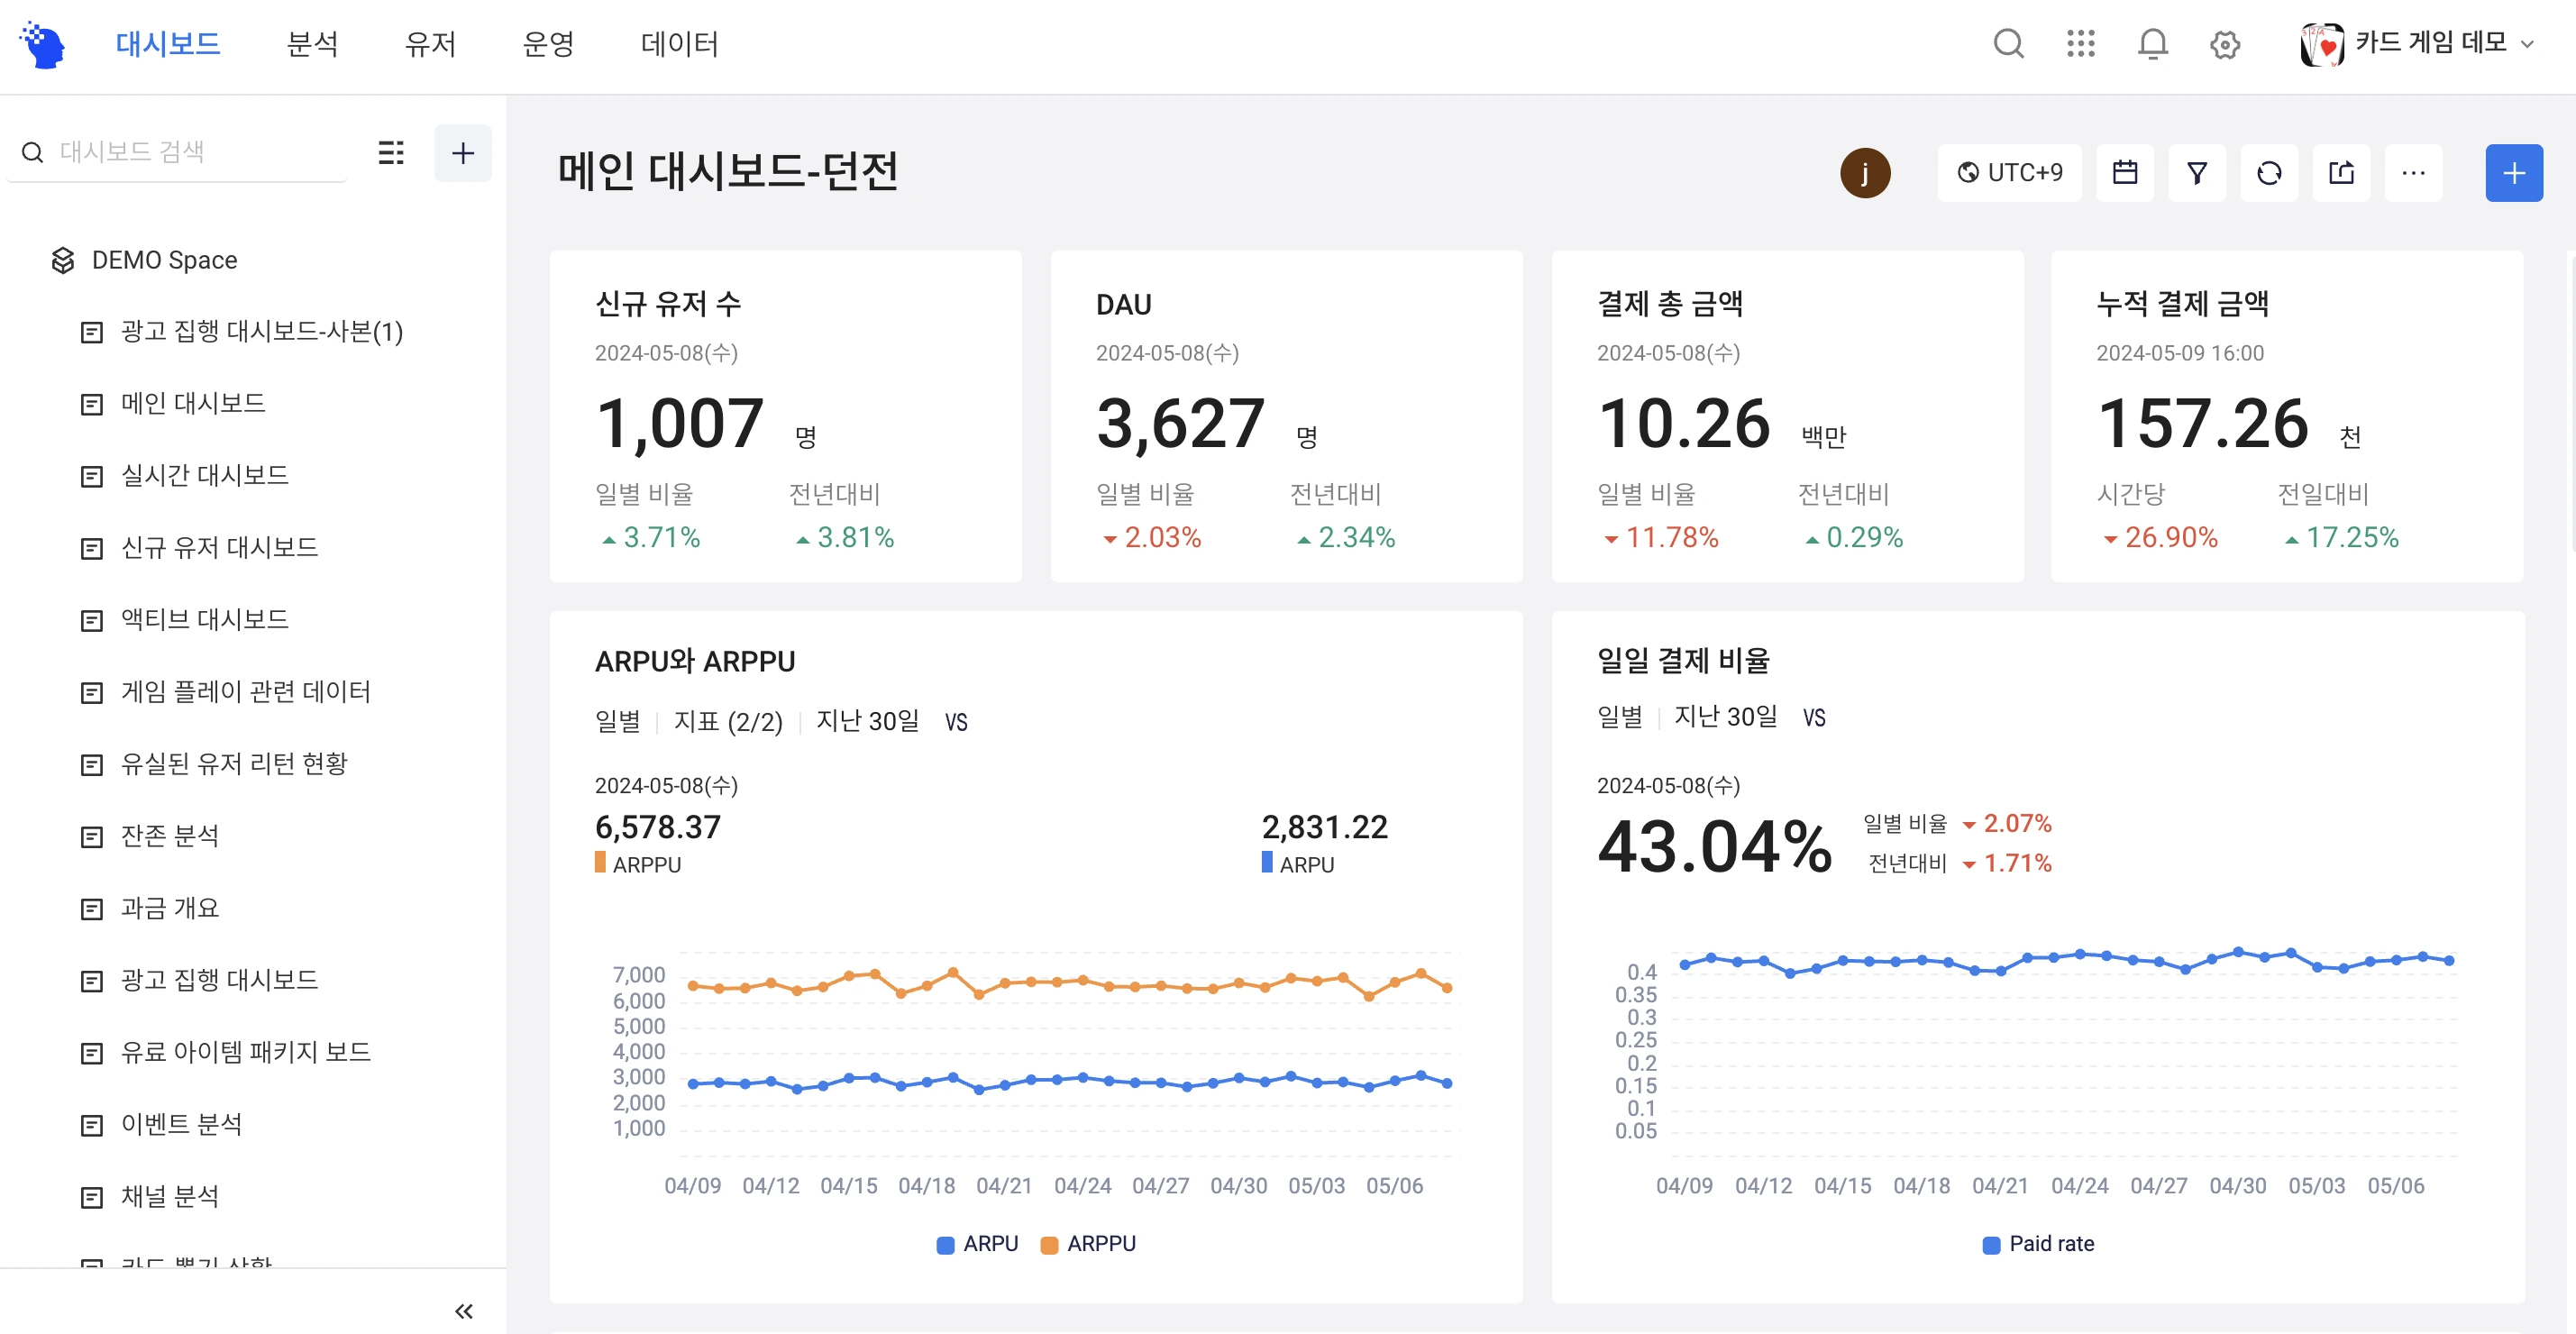Toggle ARPPU series in chart legend
The width and height of the screenshot is (2576, 1334).
1088,1243
